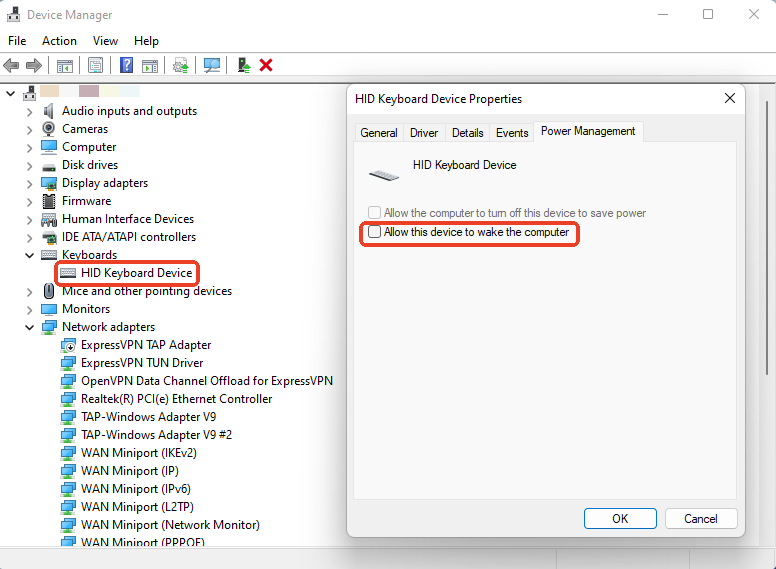The image size is (776, 569).
Task: Click the ExpressVPN TAP Adapter icon
Action: point(68,345)
